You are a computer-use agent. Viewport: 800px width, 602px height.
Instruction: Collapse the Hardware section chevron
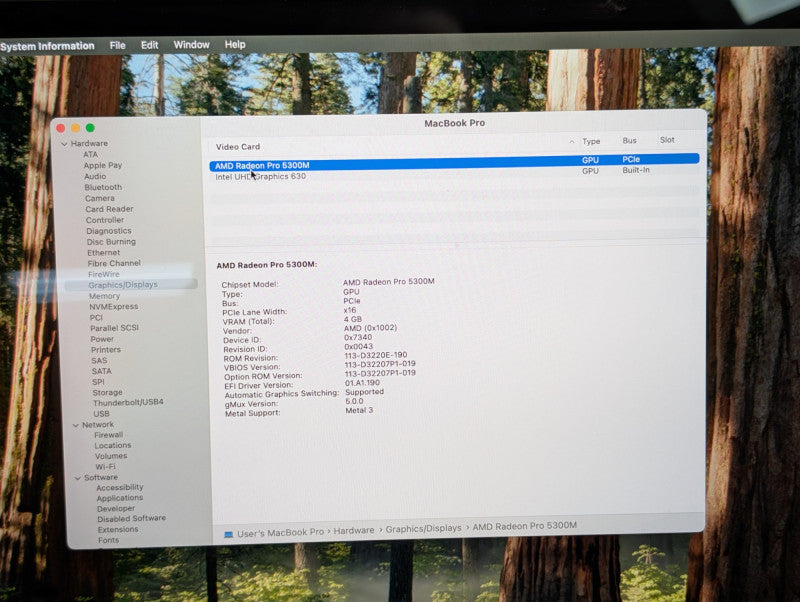64,144
